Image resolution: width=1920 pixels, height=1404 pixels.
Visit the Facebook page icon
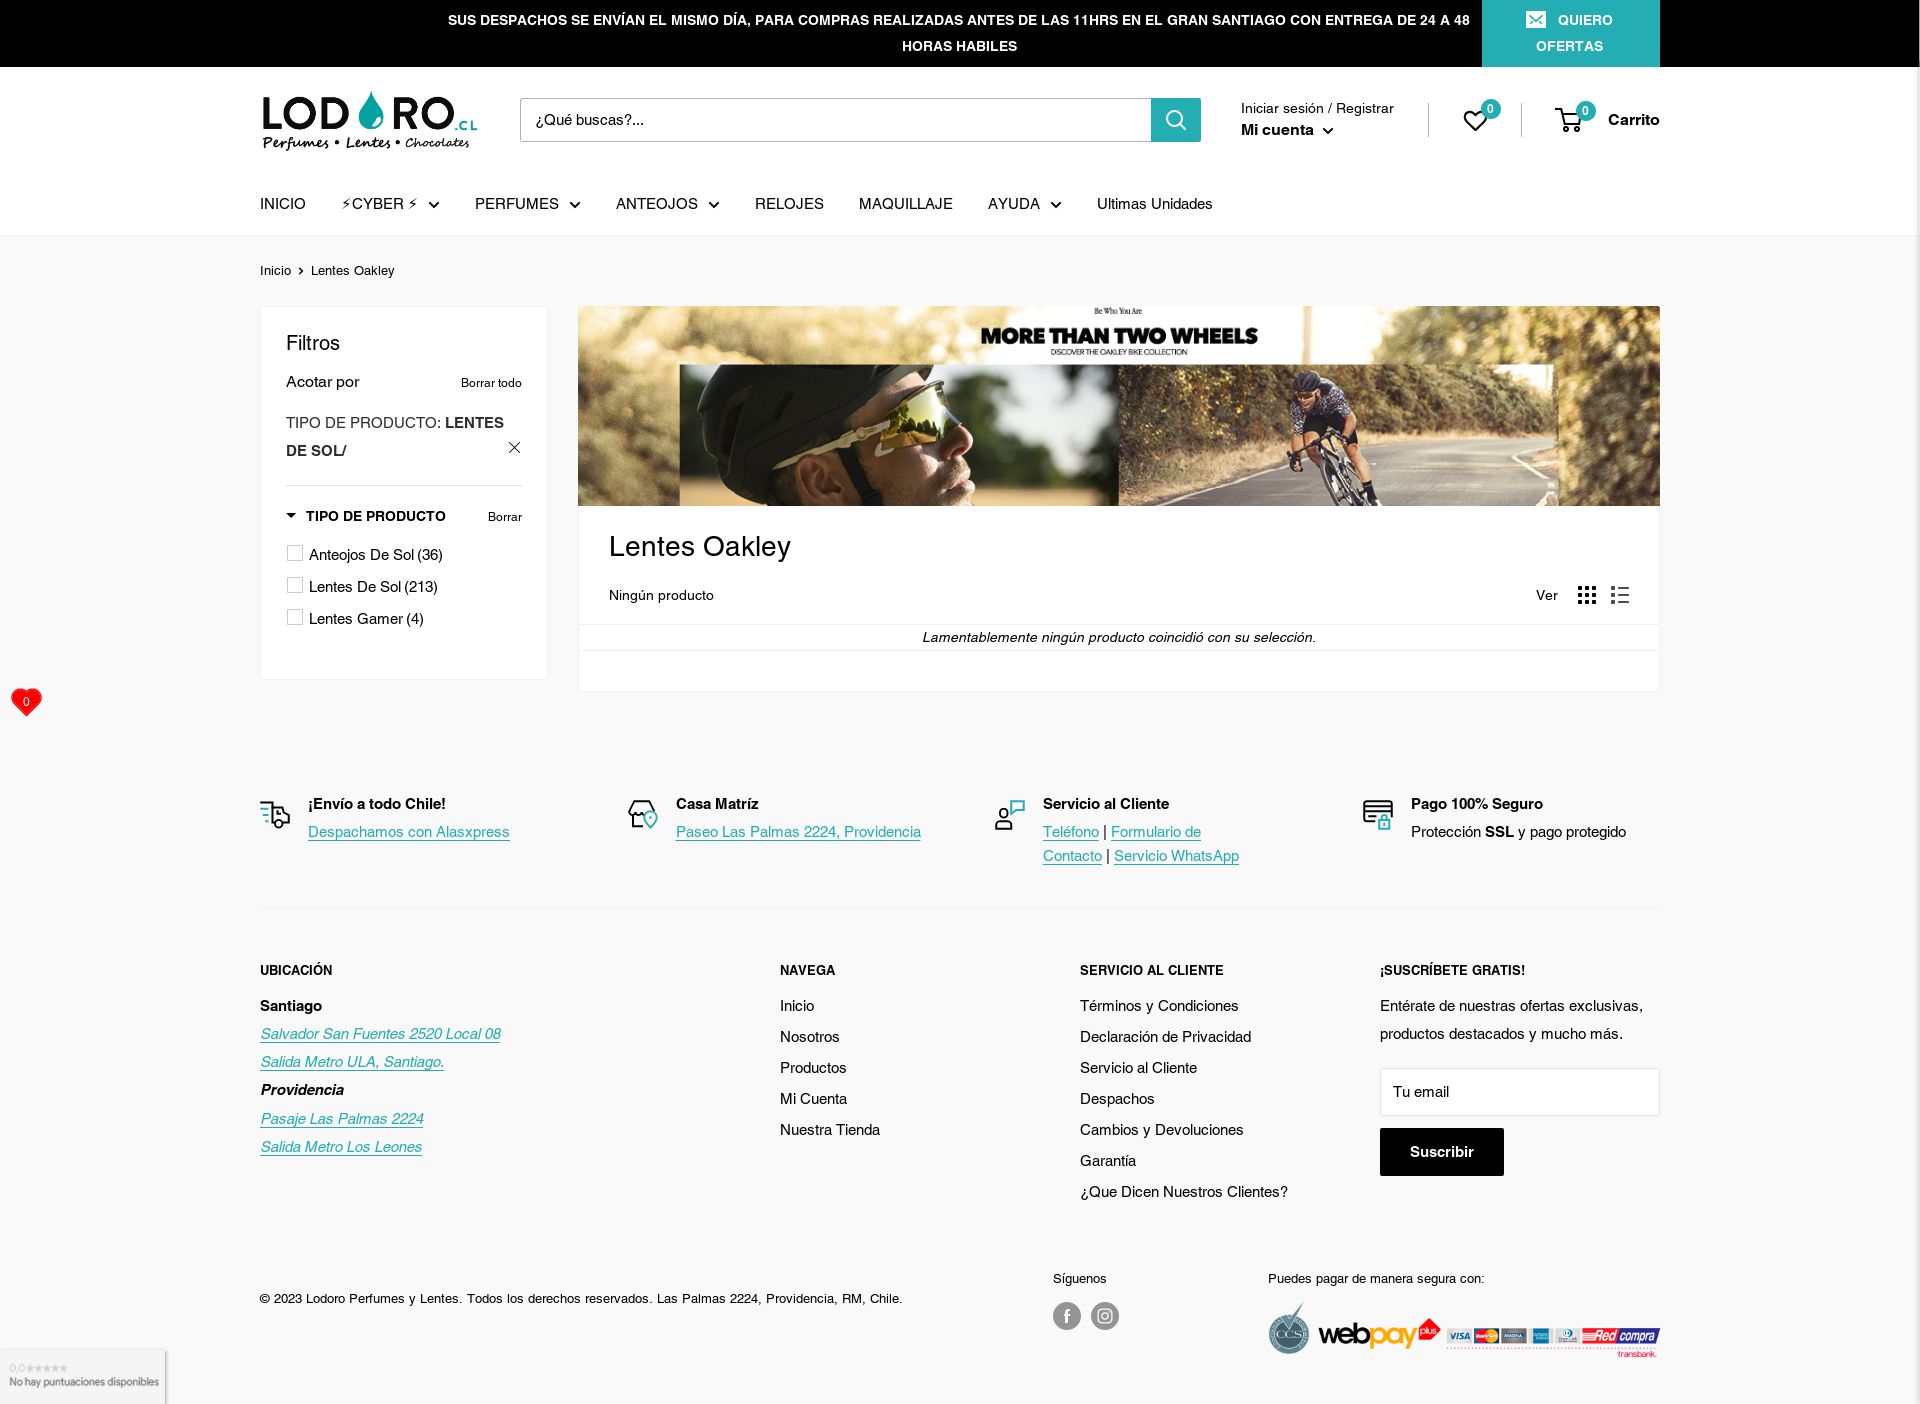pyautogui.click(x=1067, y=1315)
